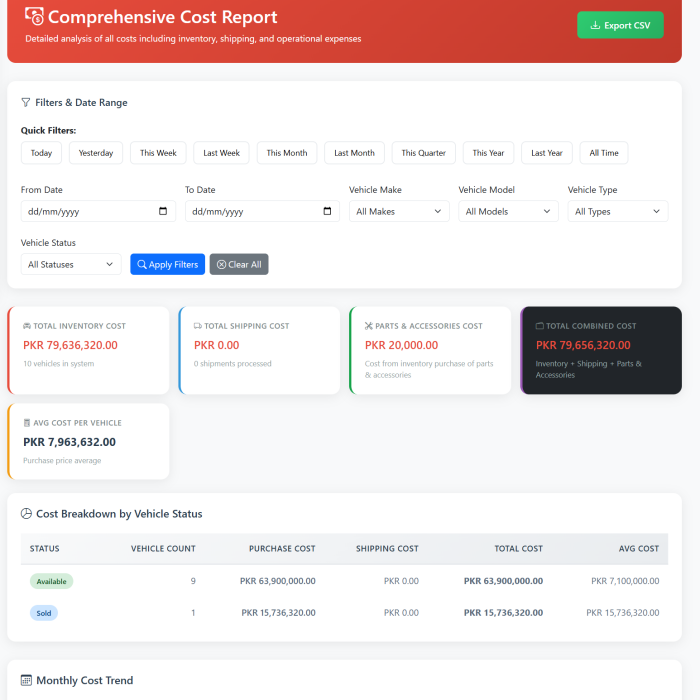Open the Vehicle Status dropdown
Screen dimensions: 700x700
(x=71, y=264)
